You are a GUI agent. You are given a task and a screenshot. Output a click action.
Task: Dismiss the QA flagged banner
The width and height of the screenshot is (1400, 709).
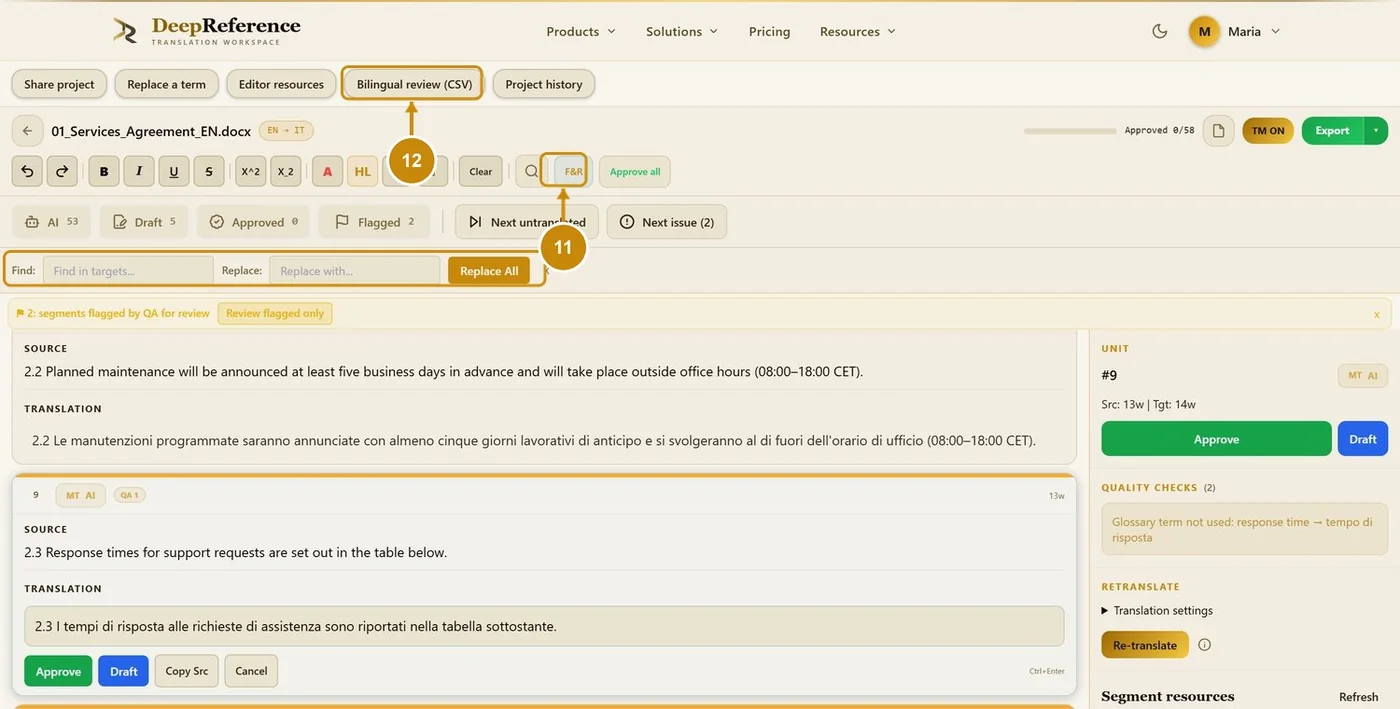pos(1376,314)
